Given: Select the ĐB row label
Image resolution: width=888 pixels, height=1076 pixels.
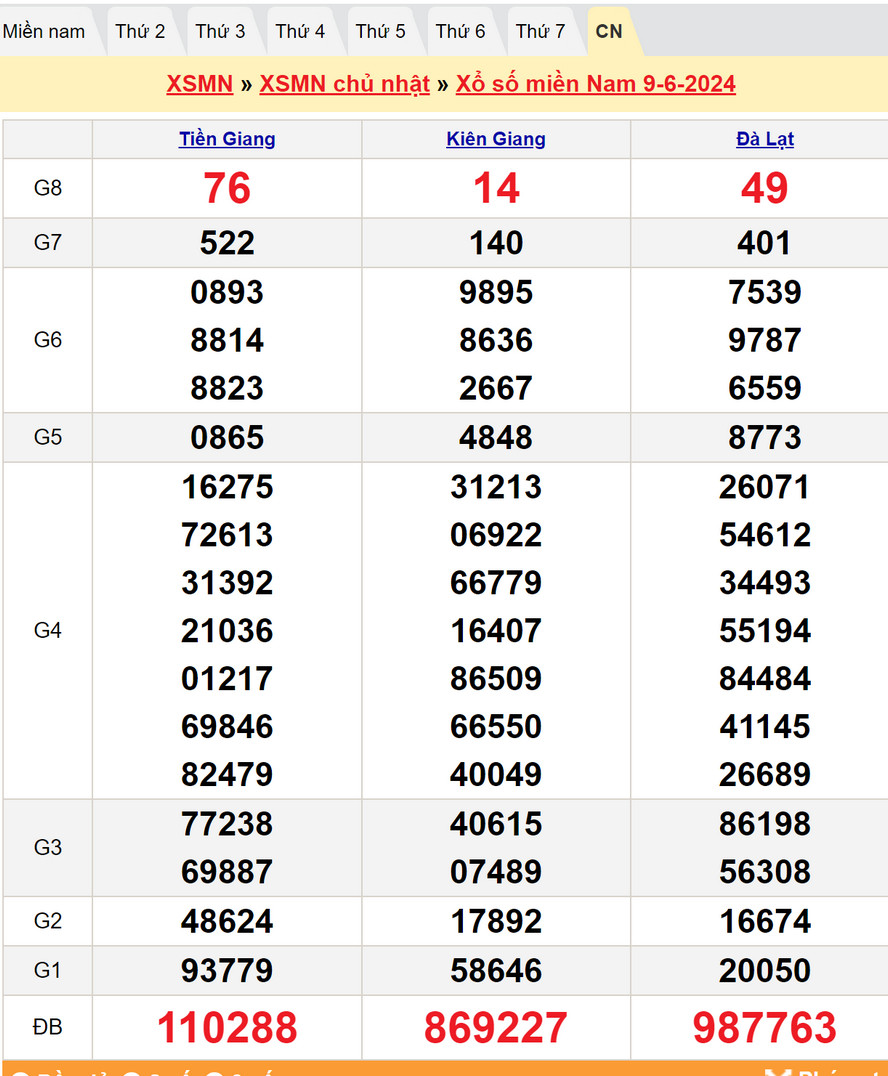Looking at the screenshot, I should click(x=48, y=1027).
